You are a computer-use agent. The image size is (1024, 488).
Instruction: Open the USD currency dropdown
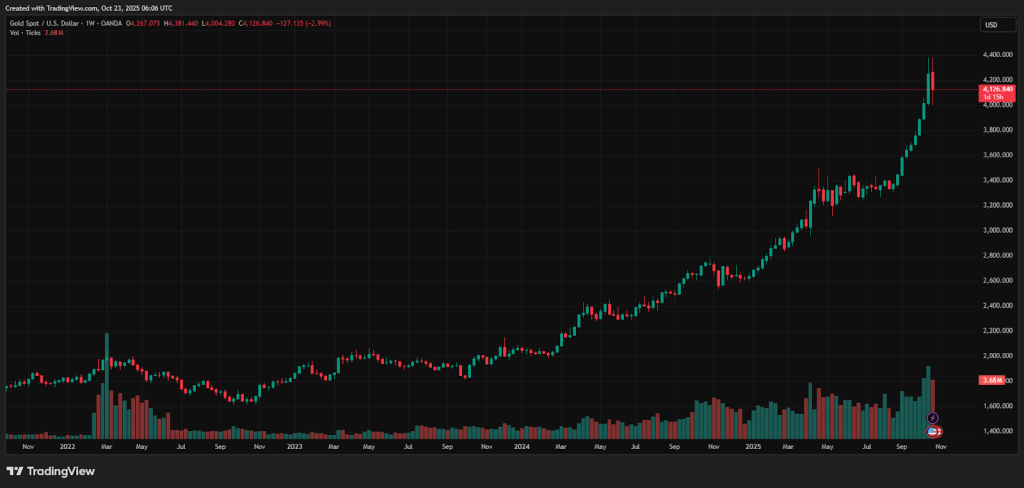[x=991, y=25]
